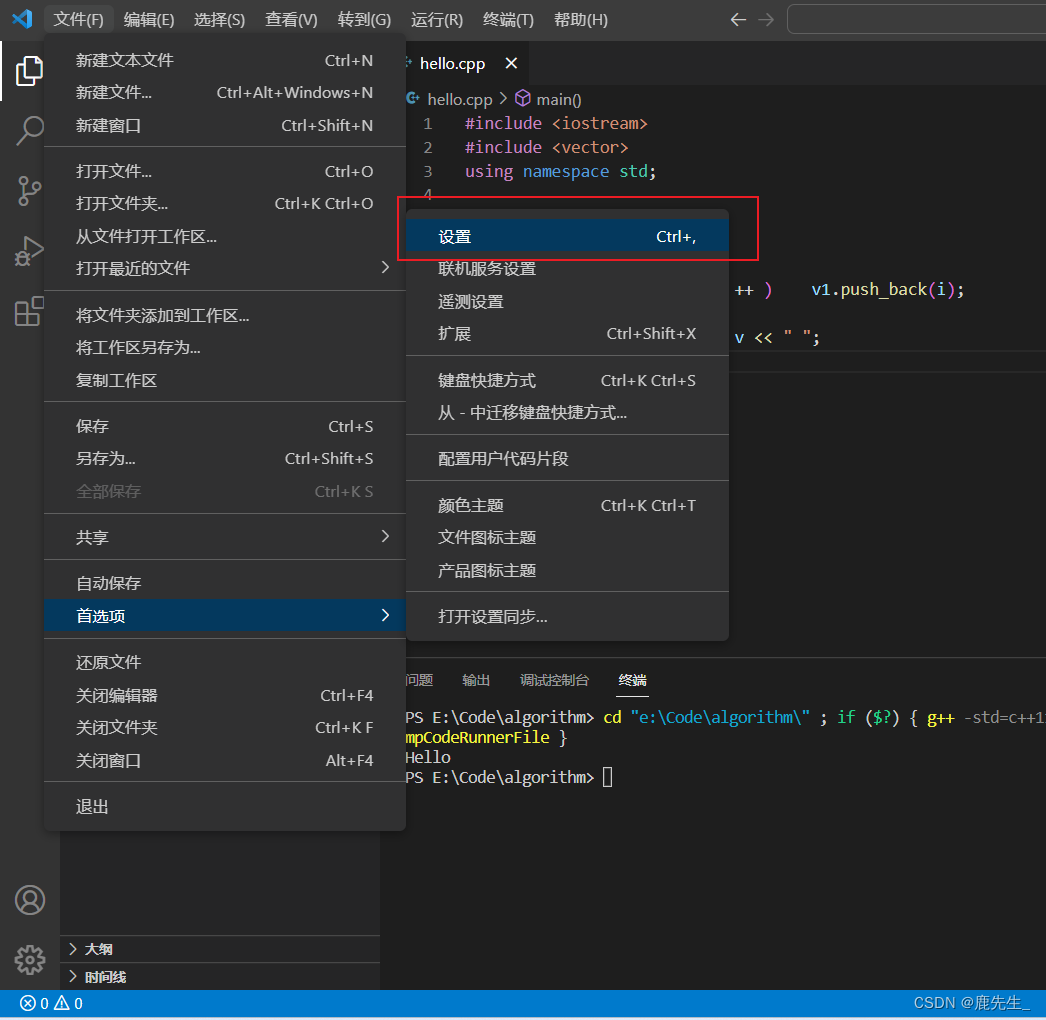Click the navigate back arrow
Screen dimensions: 1046x1020
[738, 20]
